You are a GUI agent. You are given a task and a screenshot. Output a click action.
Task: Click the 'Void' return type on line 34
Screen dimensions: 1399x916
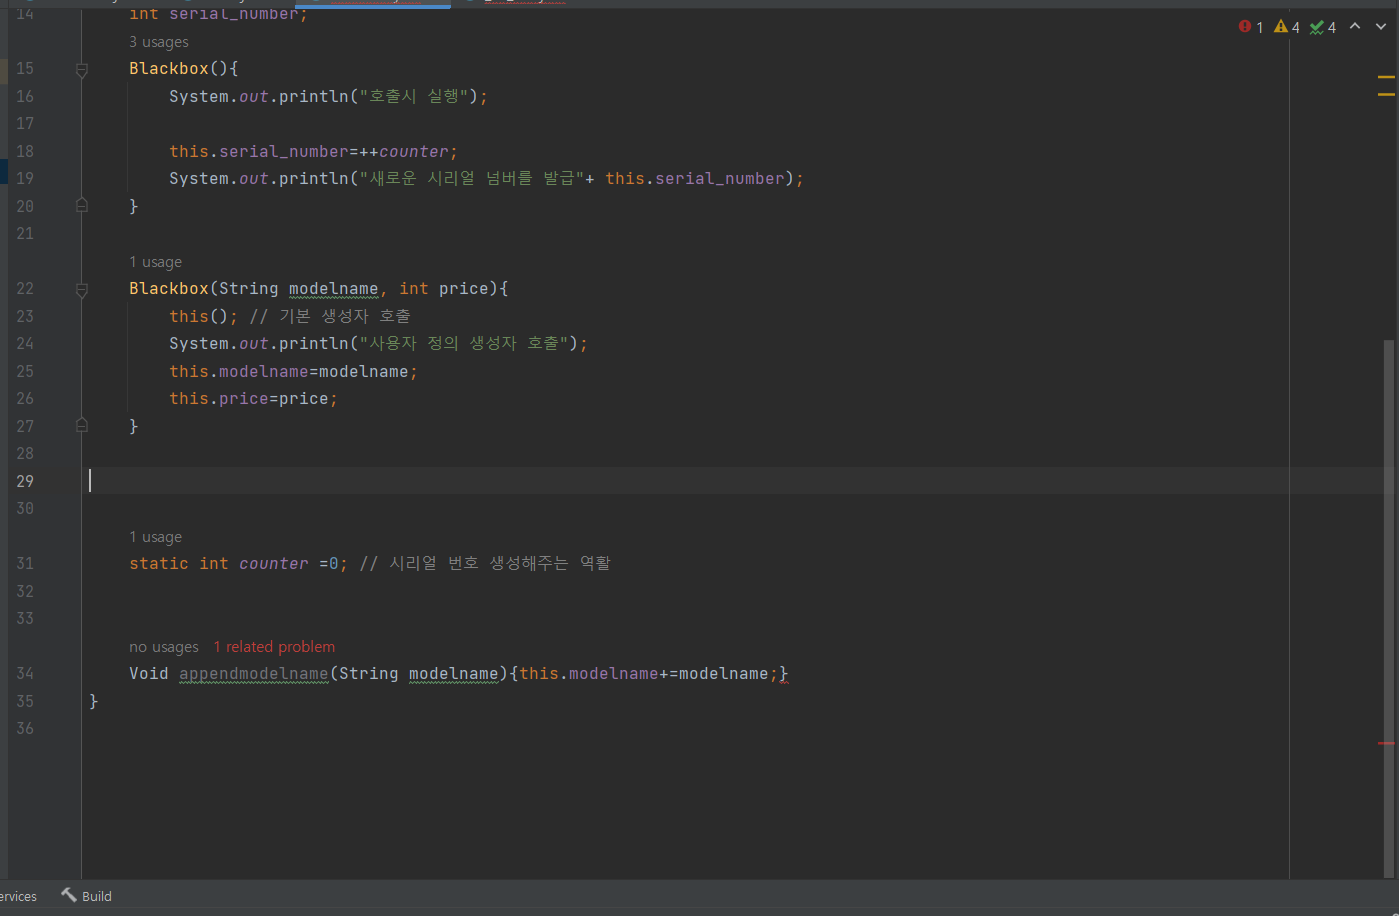(x=149, y=674)
